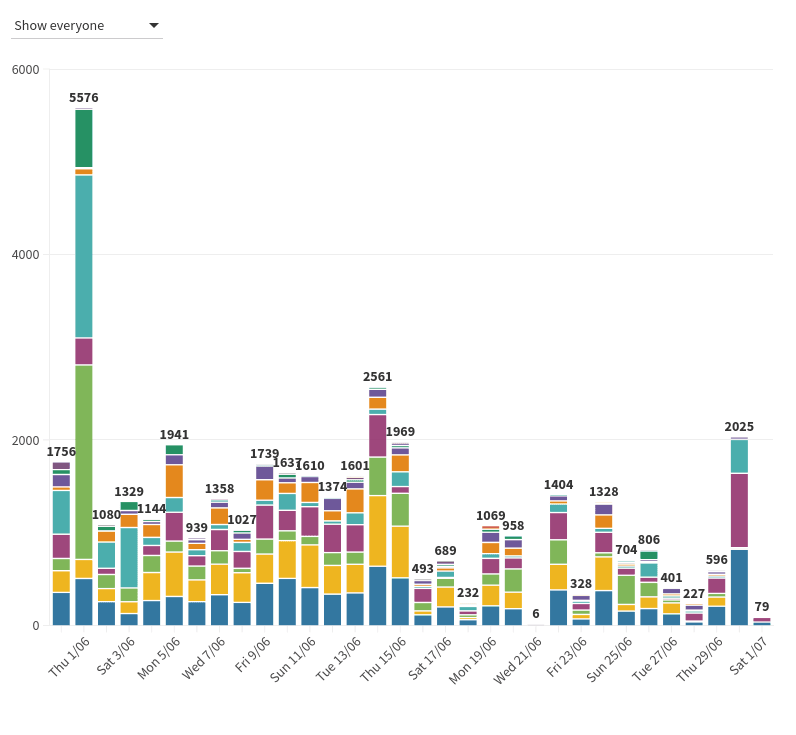Click the 'Thu 15/06' x-axis label
The image size is (796, 735).
pyautogui.click(x=383, y=659)
